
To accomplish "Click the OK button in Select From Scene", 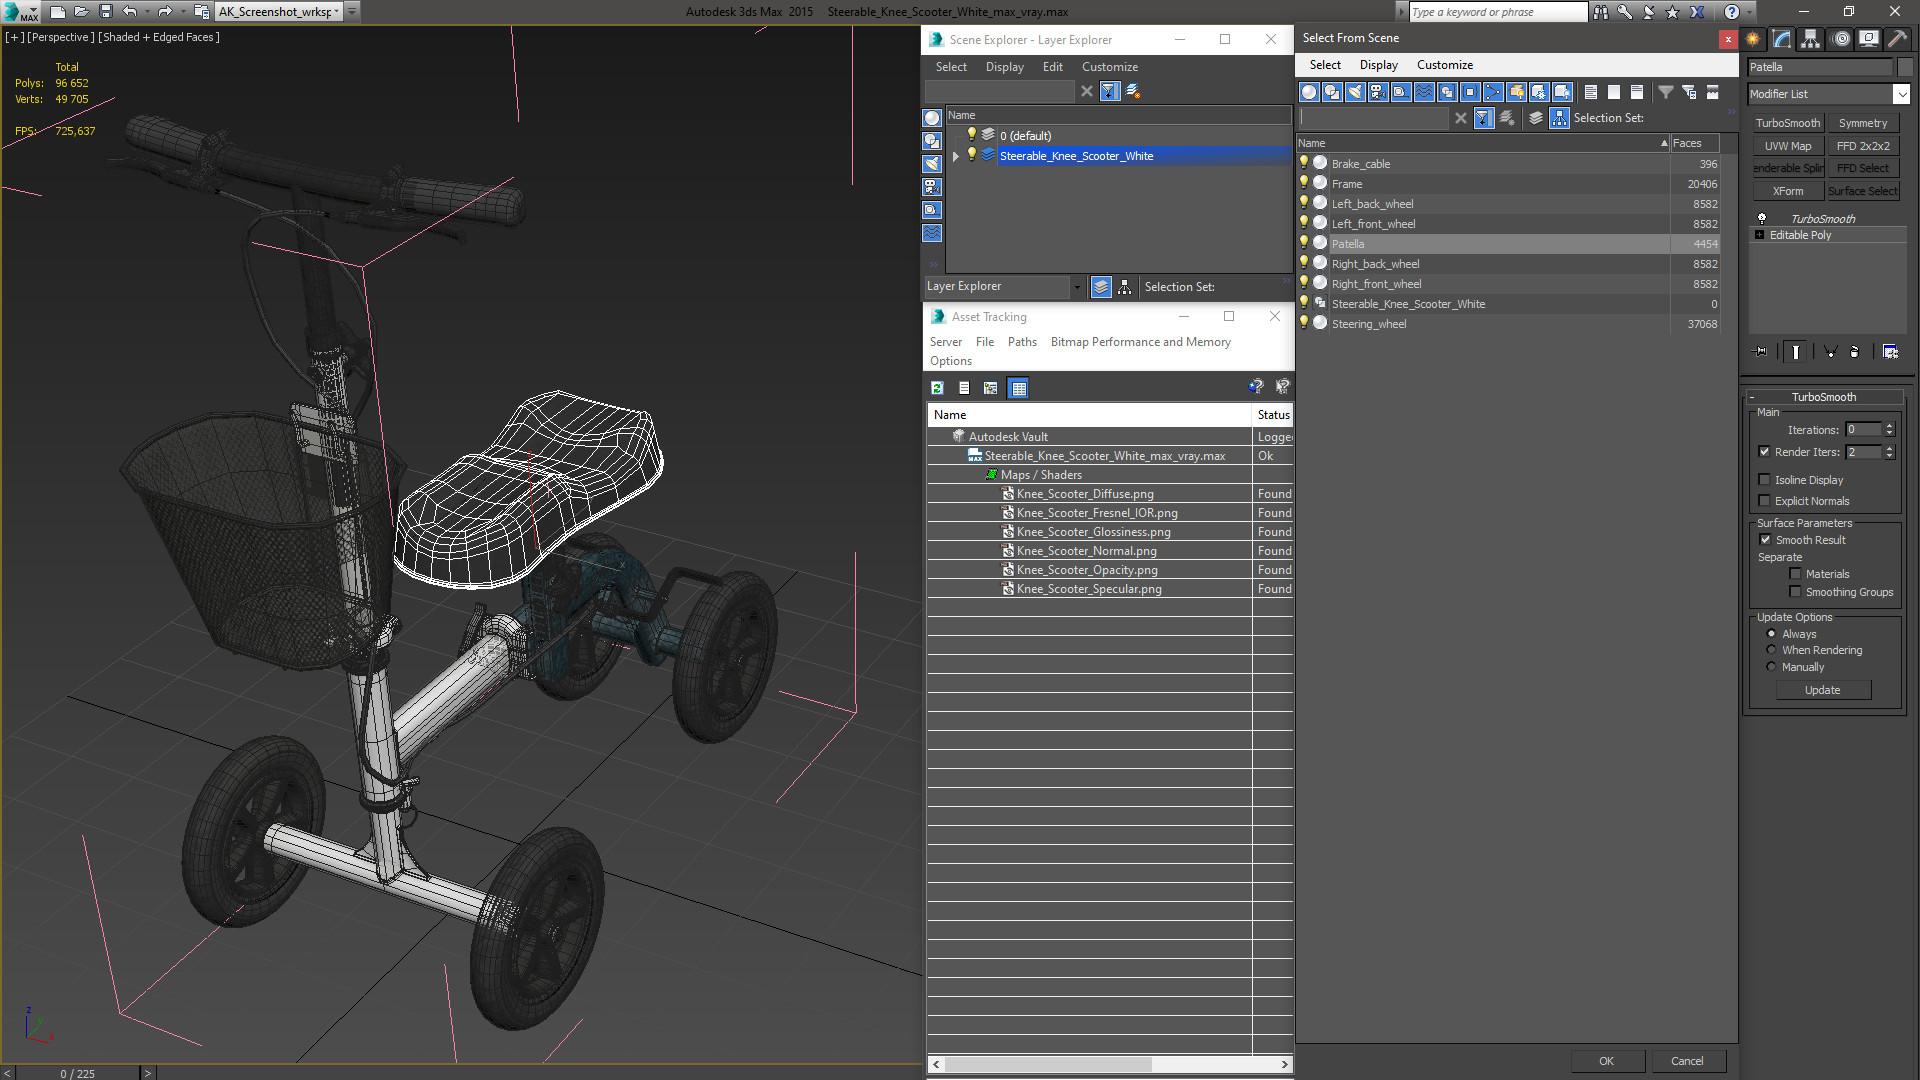I will click(x=1605, y=1060).
